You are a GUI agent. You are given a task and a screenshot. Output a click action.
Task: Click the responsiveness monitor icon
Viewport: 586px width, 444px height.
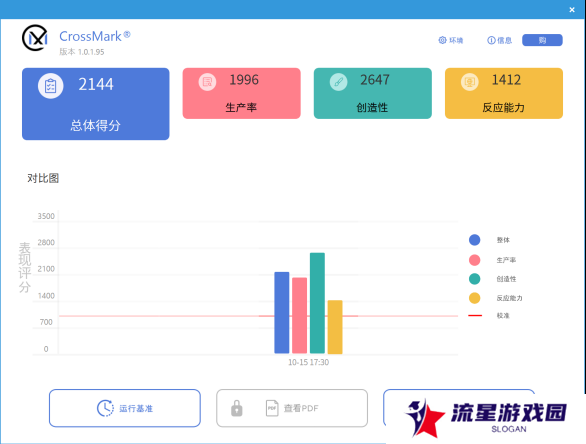[470, 81]
